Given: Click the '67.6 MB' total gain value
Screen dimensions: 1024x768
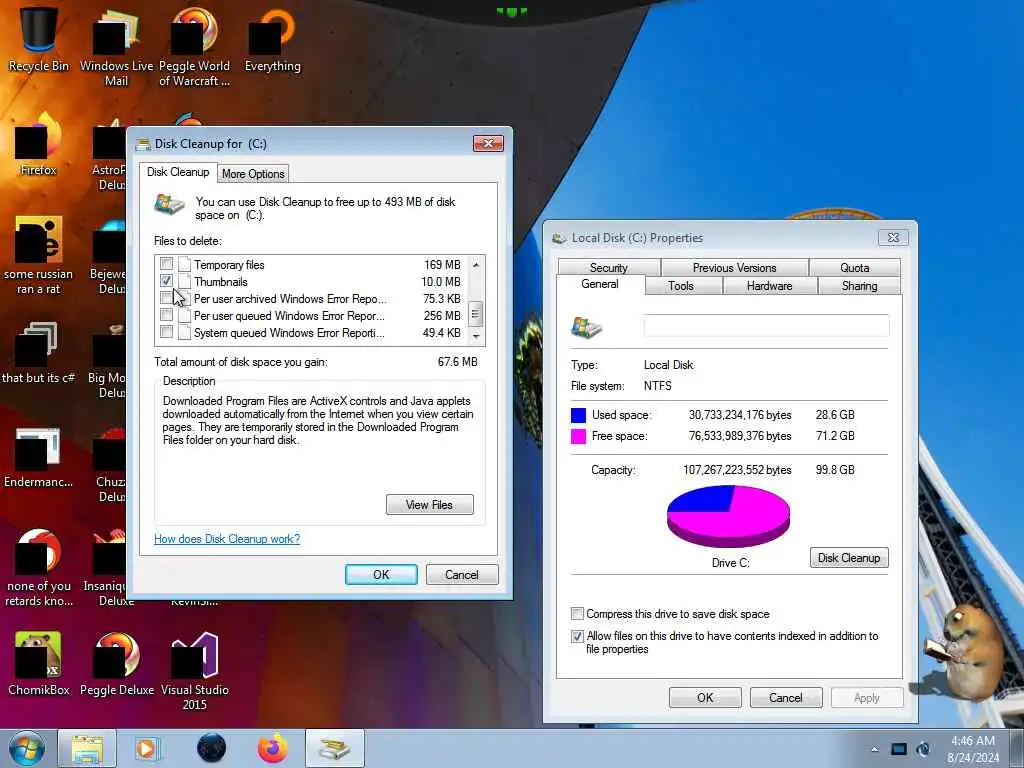Looking at the screenshot, I should (457, 361).
